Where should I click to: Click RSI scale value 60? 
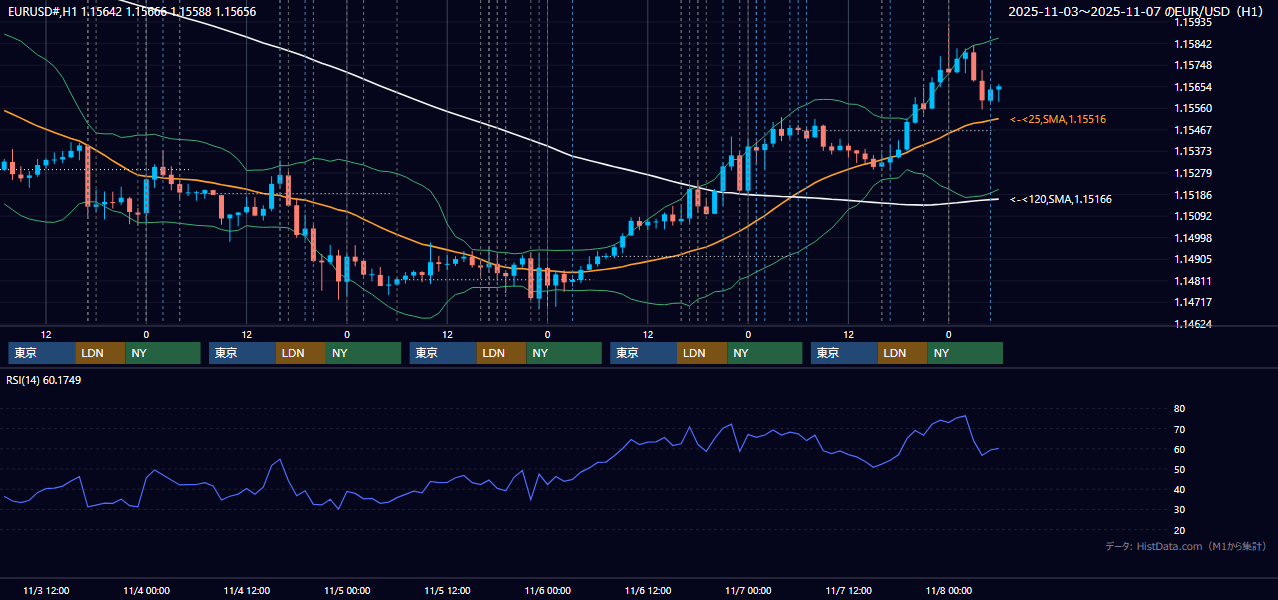click(1179, 449)
